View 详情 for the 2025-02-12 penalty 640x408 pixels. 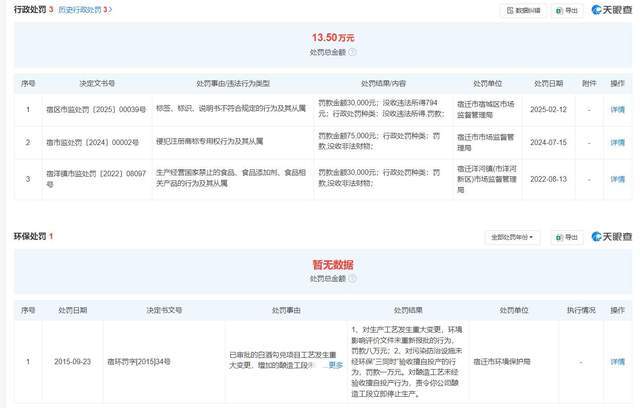(x=617, y=109)
